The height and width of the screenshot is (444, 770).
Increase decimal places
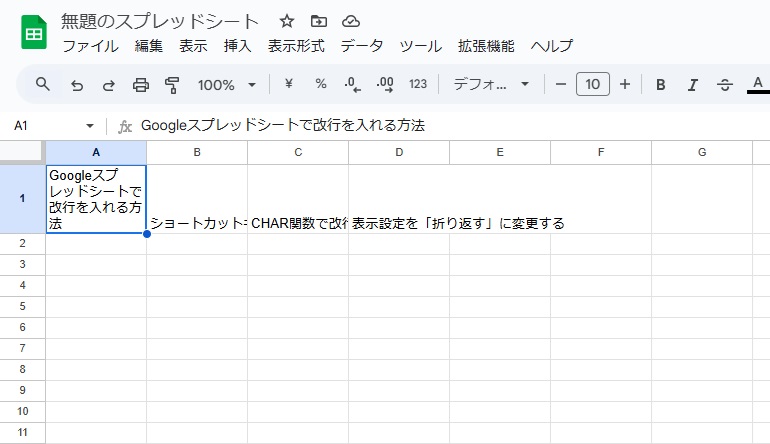pos(385,84)
